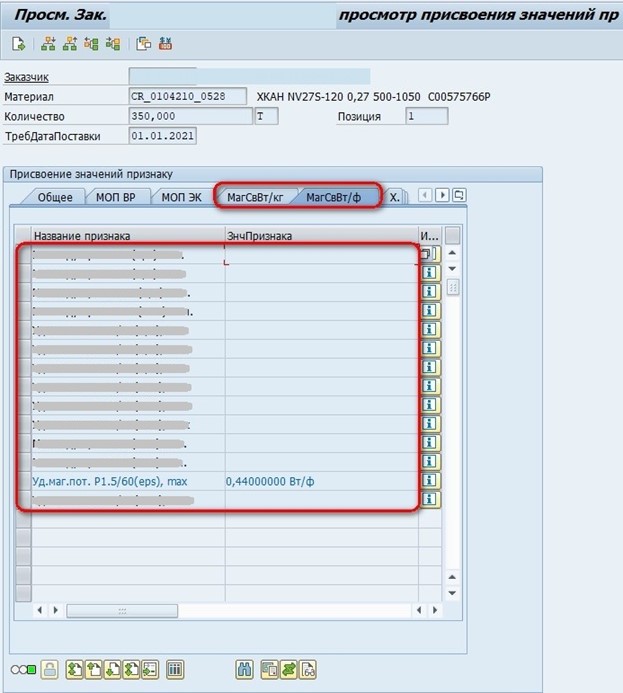Open the partially hidden Х. tab
The width and height of the screenshot is (623, 693).
tap(395, 197)
